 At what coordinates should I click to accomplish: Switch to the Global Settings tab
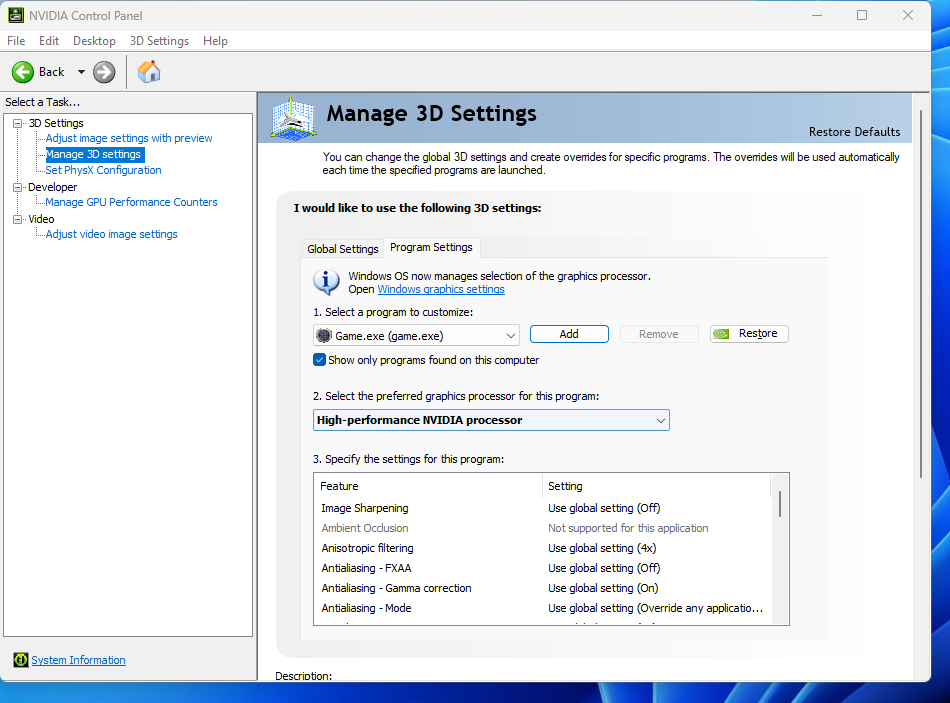click(342, 248)
